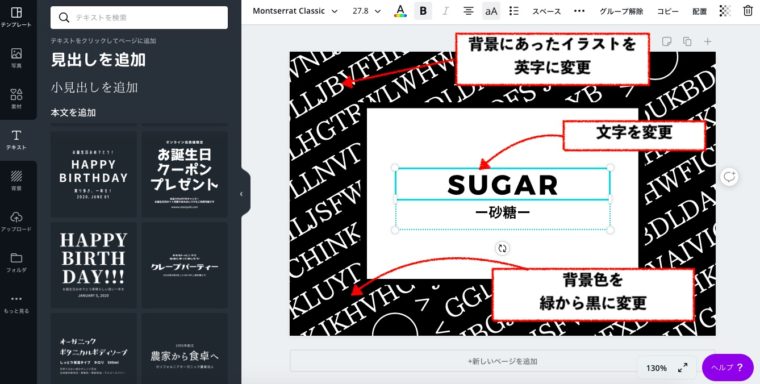Open the アップロード uploads sidebar tab
The image size is (760, 384).
tap(16, 221)
